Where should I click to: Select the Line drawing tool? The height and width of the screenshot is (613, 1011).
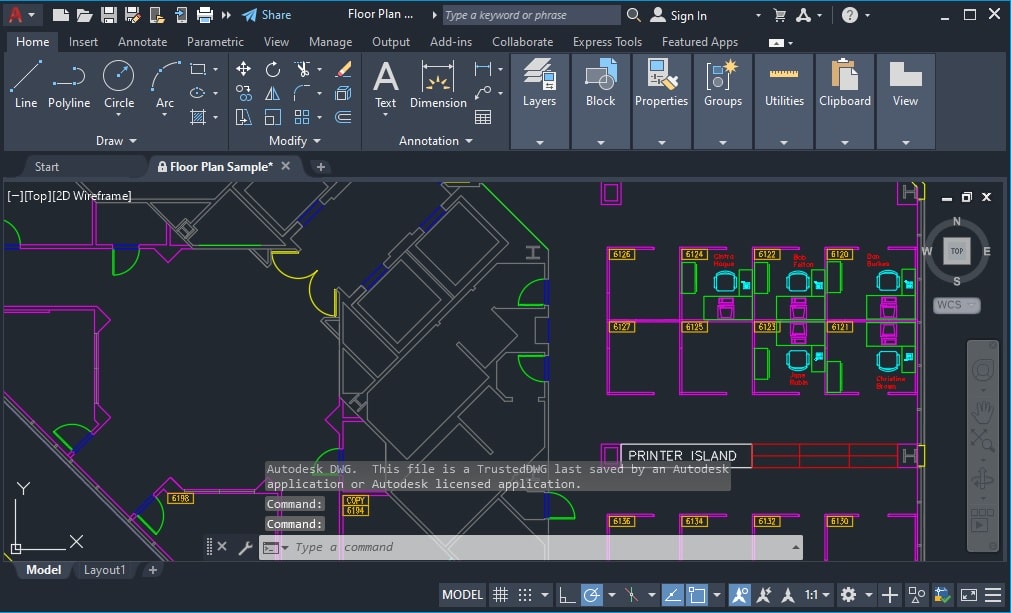pos(26,84)
